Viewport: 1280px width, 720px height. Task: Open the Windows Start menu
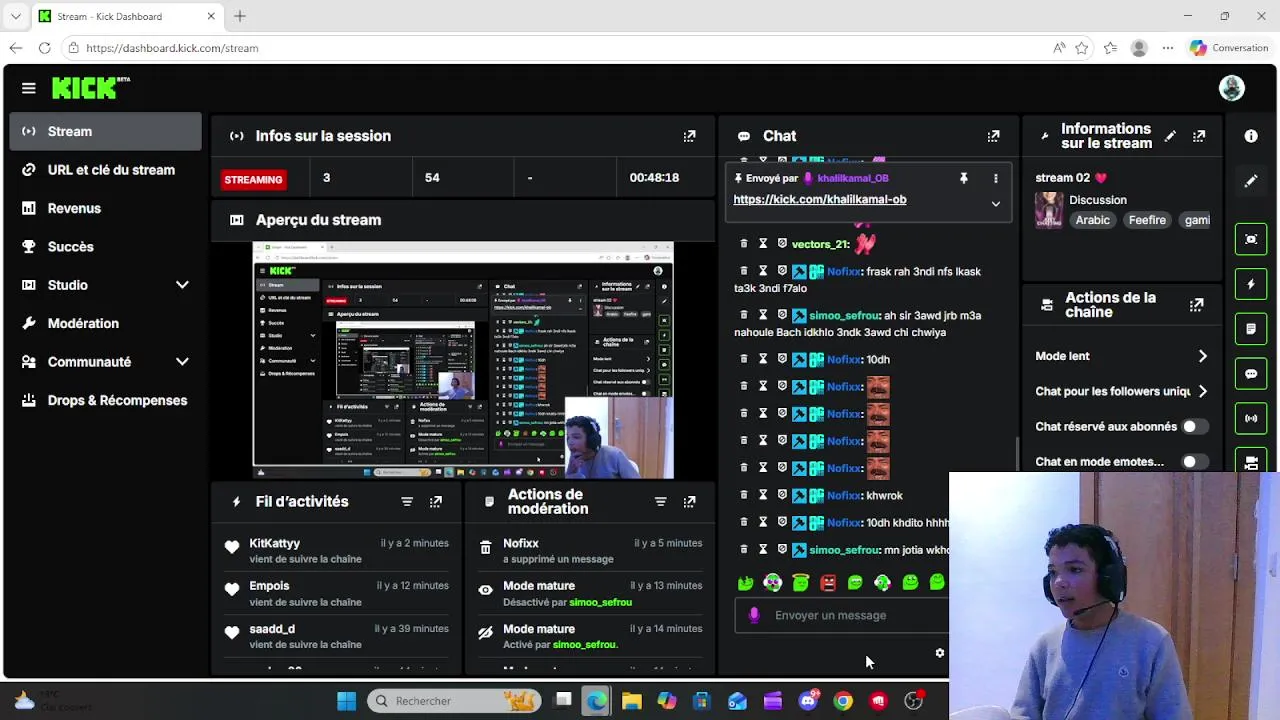point(346,701)
